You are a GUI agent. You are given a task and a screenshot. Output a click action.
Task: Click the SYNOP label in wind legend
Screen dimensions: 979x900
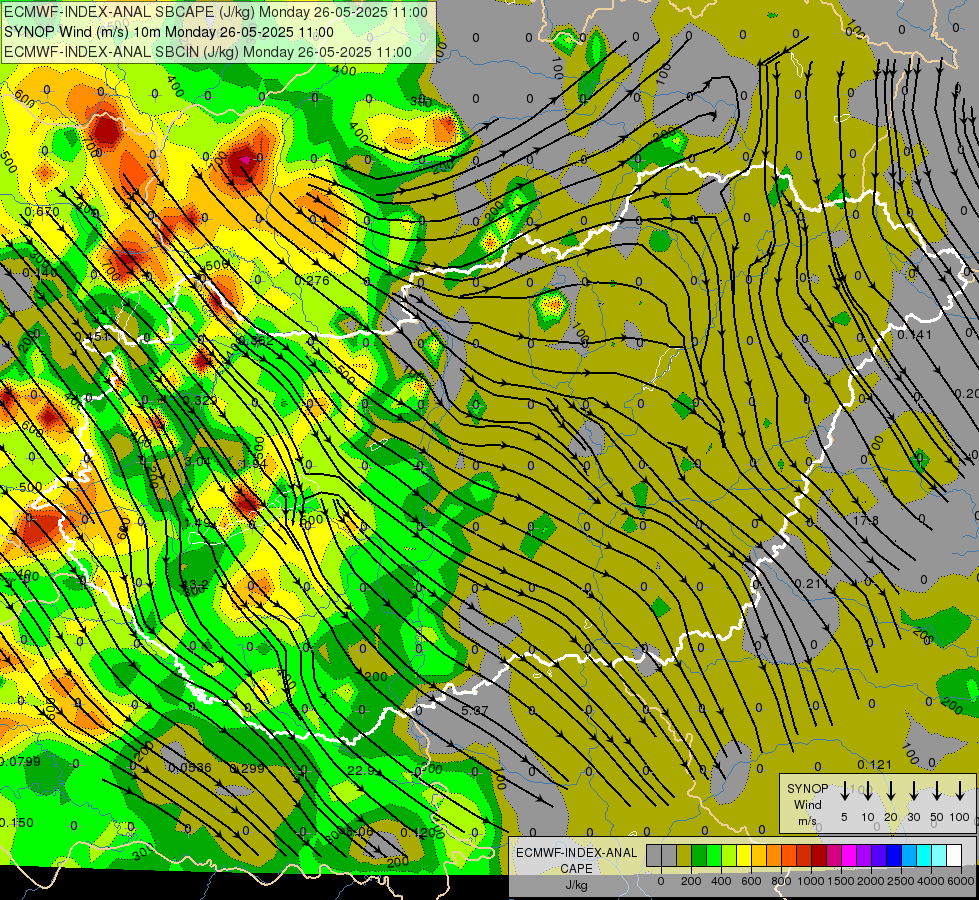click(x=807, y=789)
